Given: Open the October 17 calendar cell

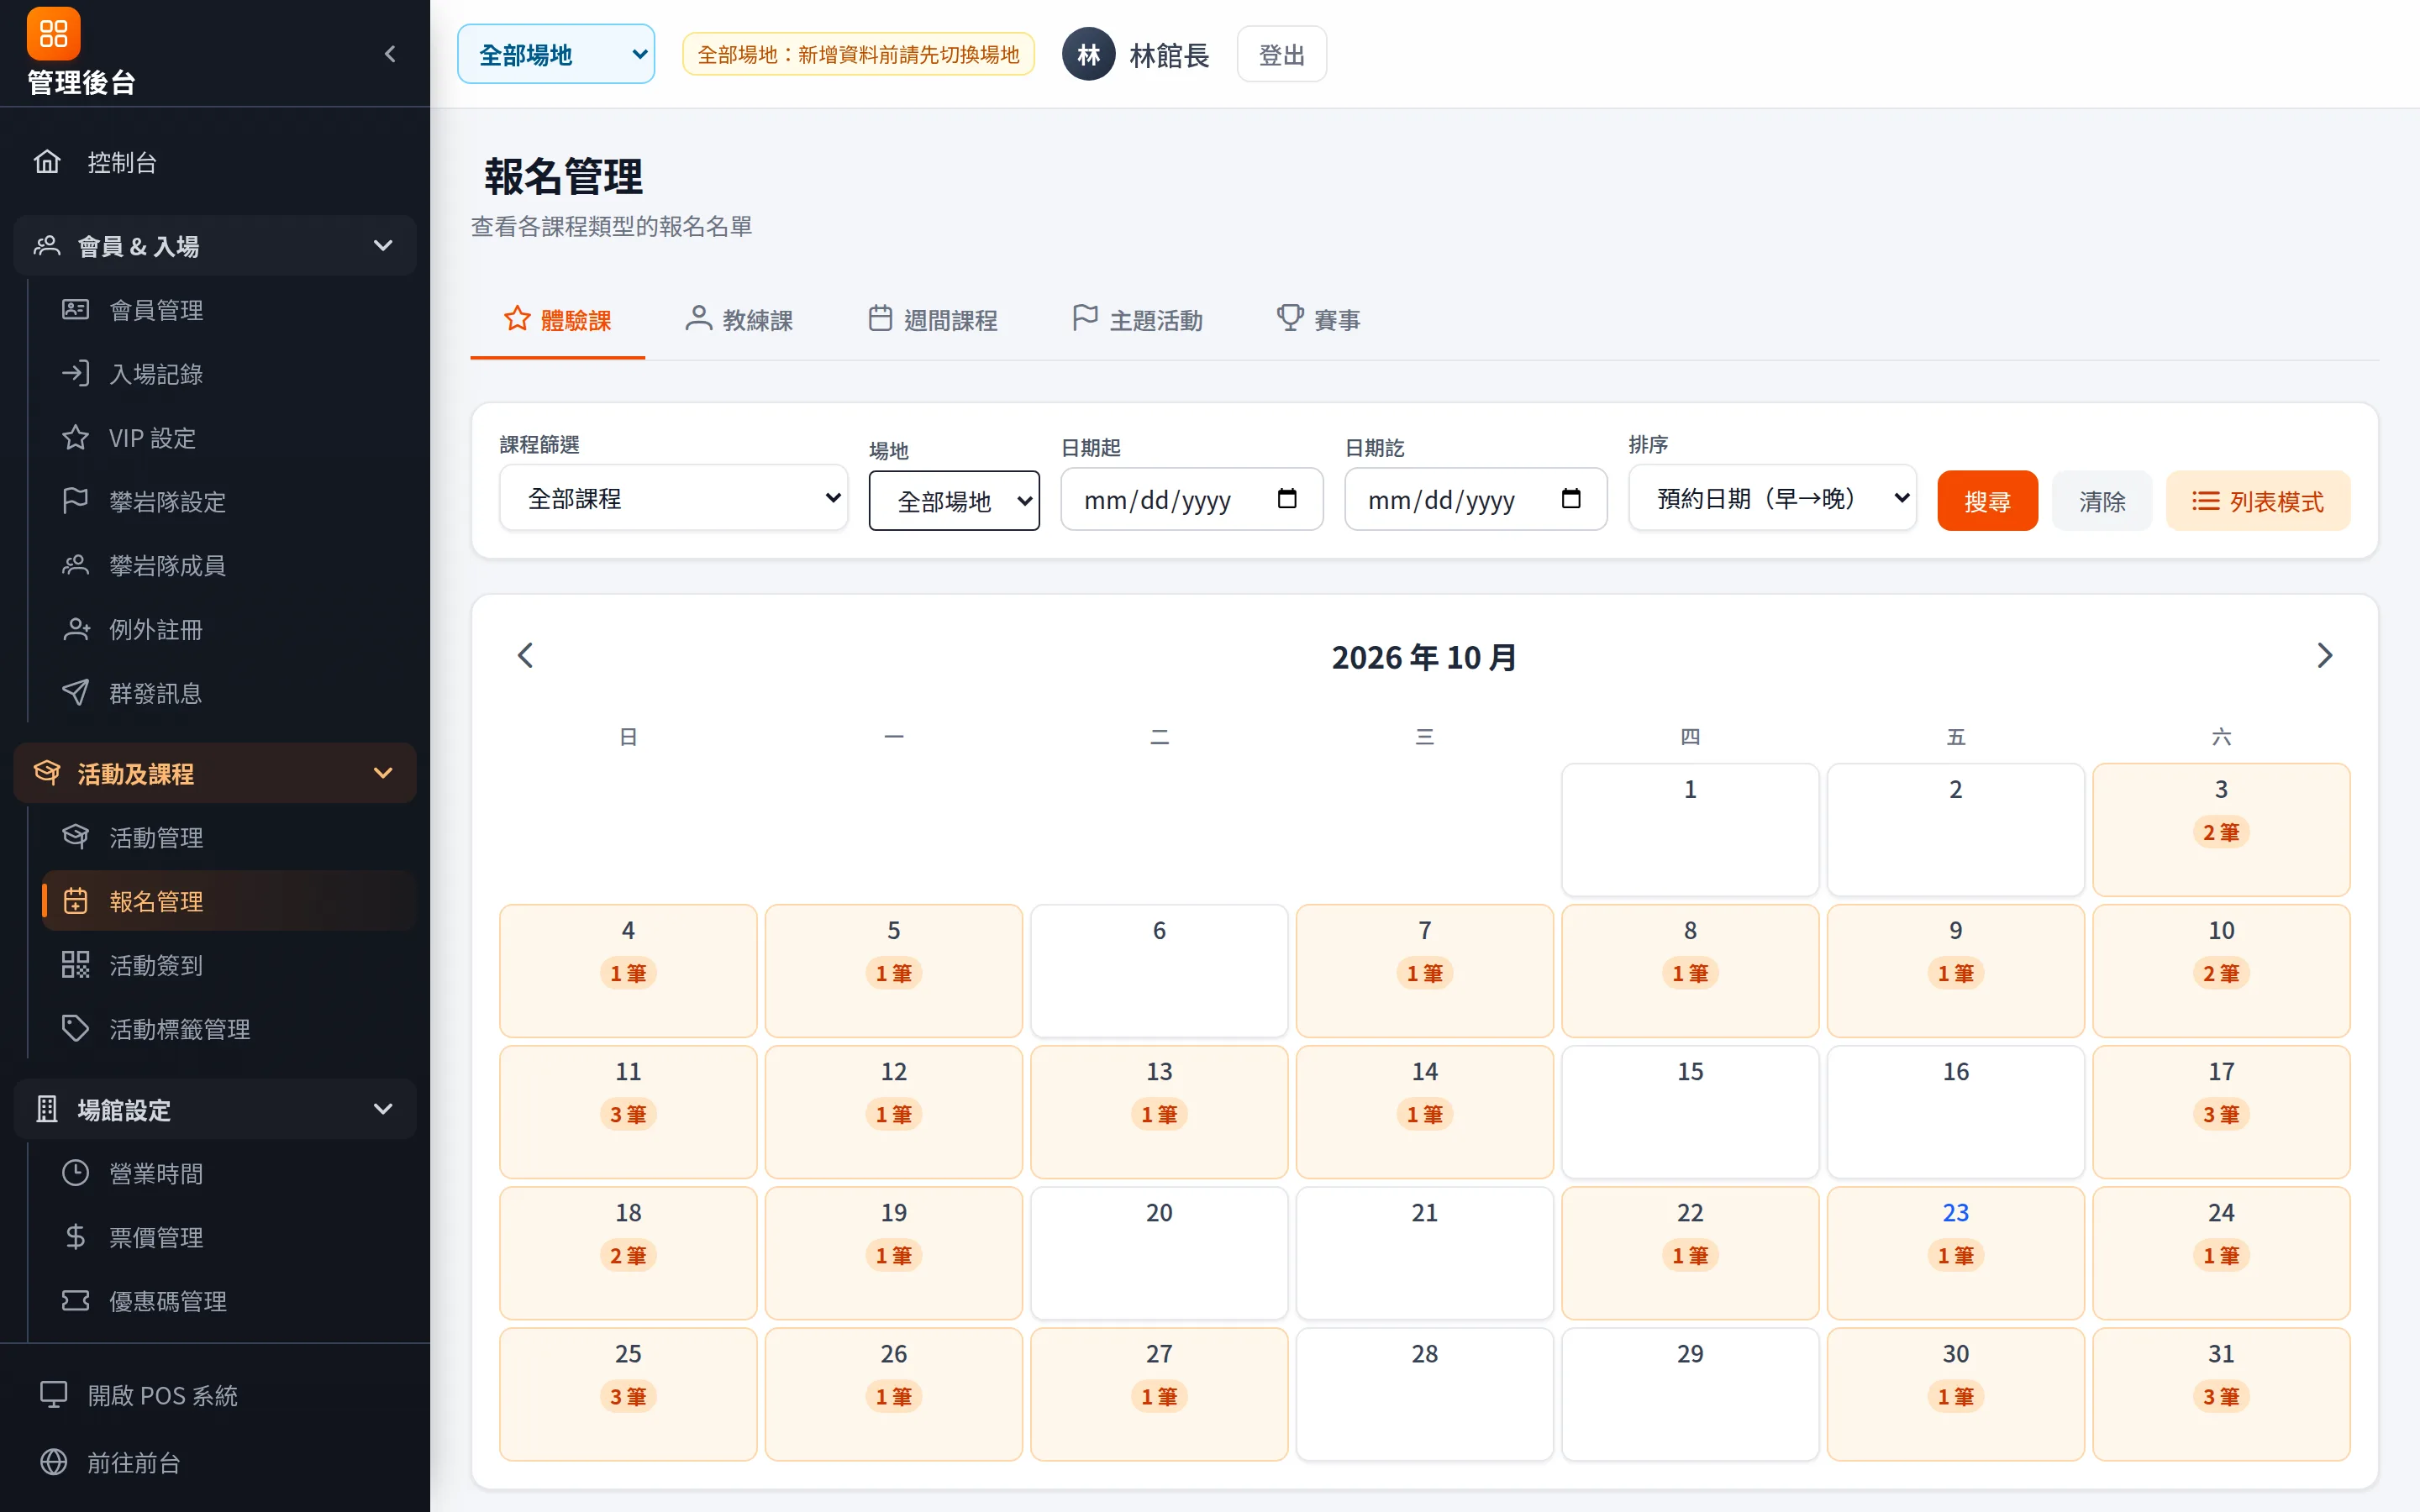Looking at the screenshot, I should tap(2221, 1112).
